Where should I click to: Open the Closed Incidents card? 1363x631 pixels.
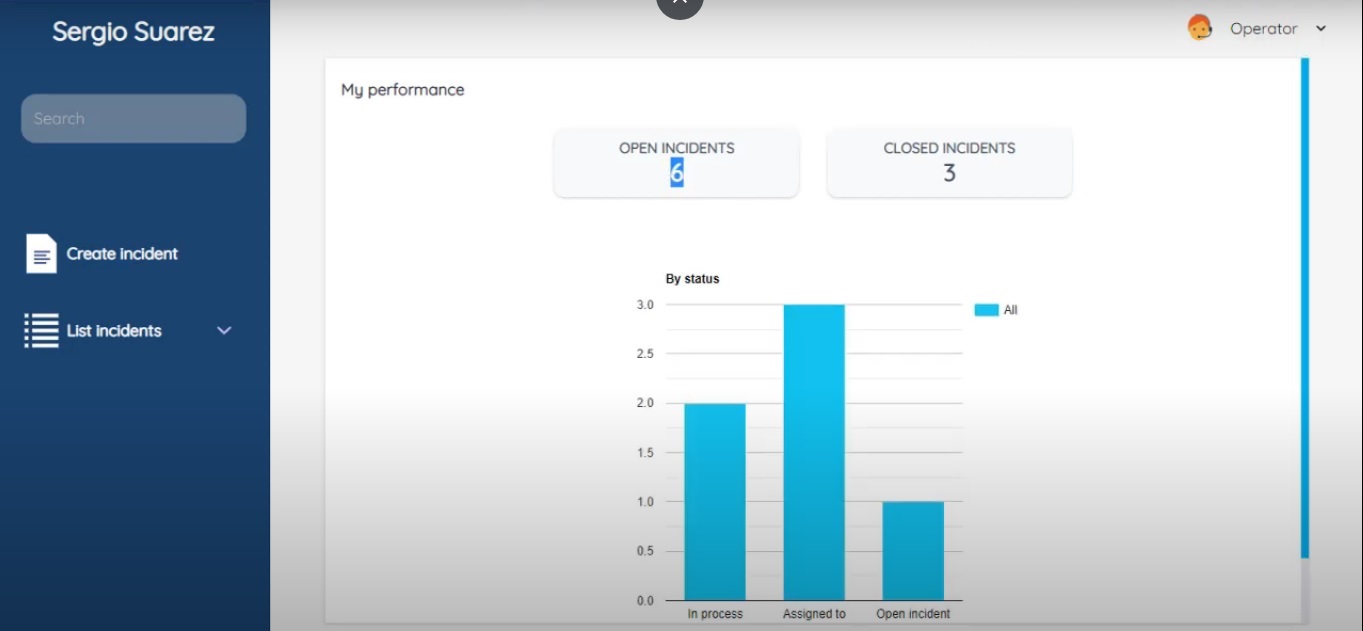[x=949, y=162]
